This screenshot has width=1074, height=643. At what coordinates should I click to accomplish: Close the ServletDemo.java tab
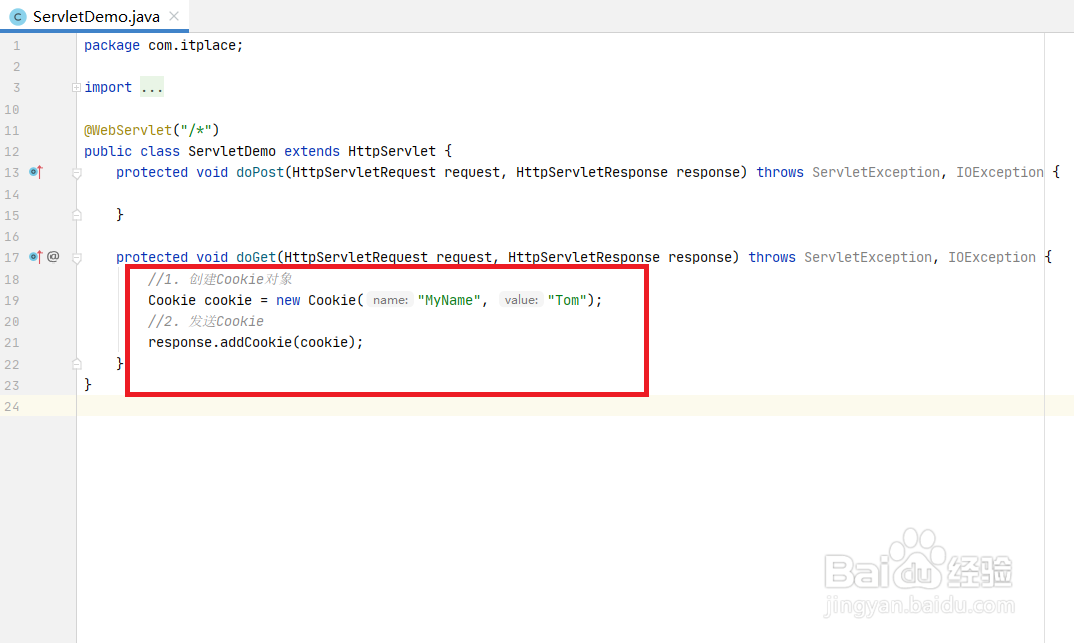[174, 17]
